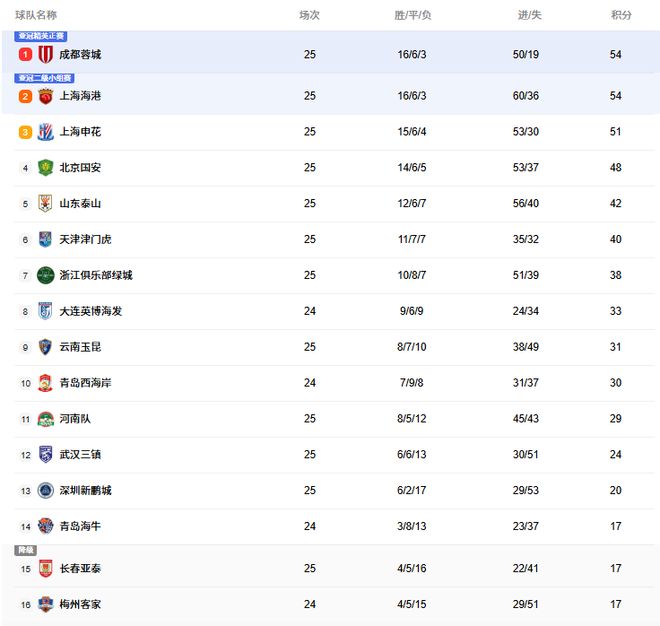Image resolution: width=660 pixels, height=626 pixels.
Task: Click the 云南玉昆 team crest
Action: point(45,347)
